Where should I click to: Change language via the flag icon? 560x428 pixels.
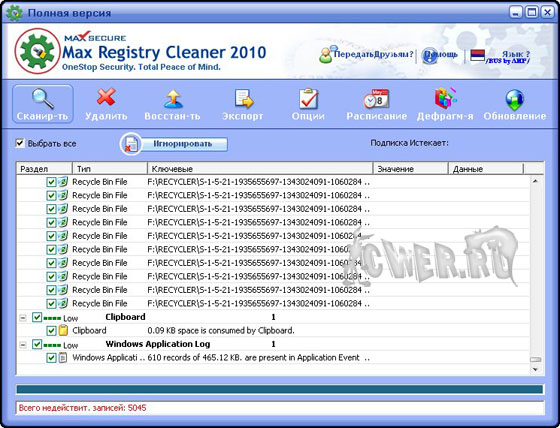point(478,55)
